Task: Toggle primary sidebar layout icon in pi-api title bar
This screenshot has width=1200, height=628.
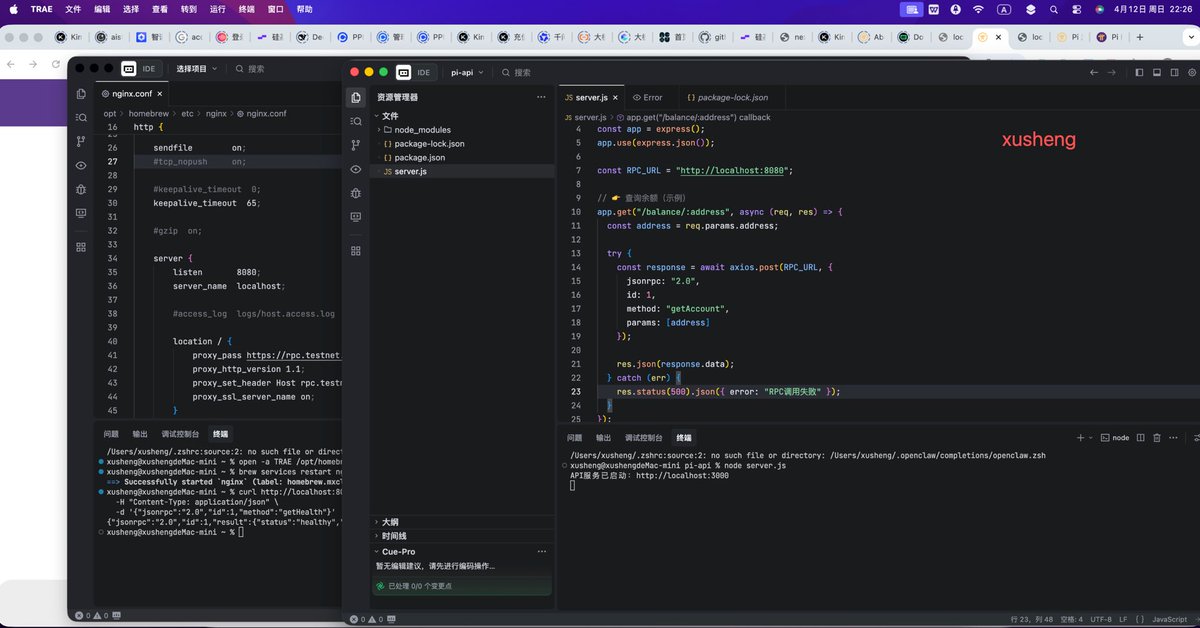Action: 1139,72
